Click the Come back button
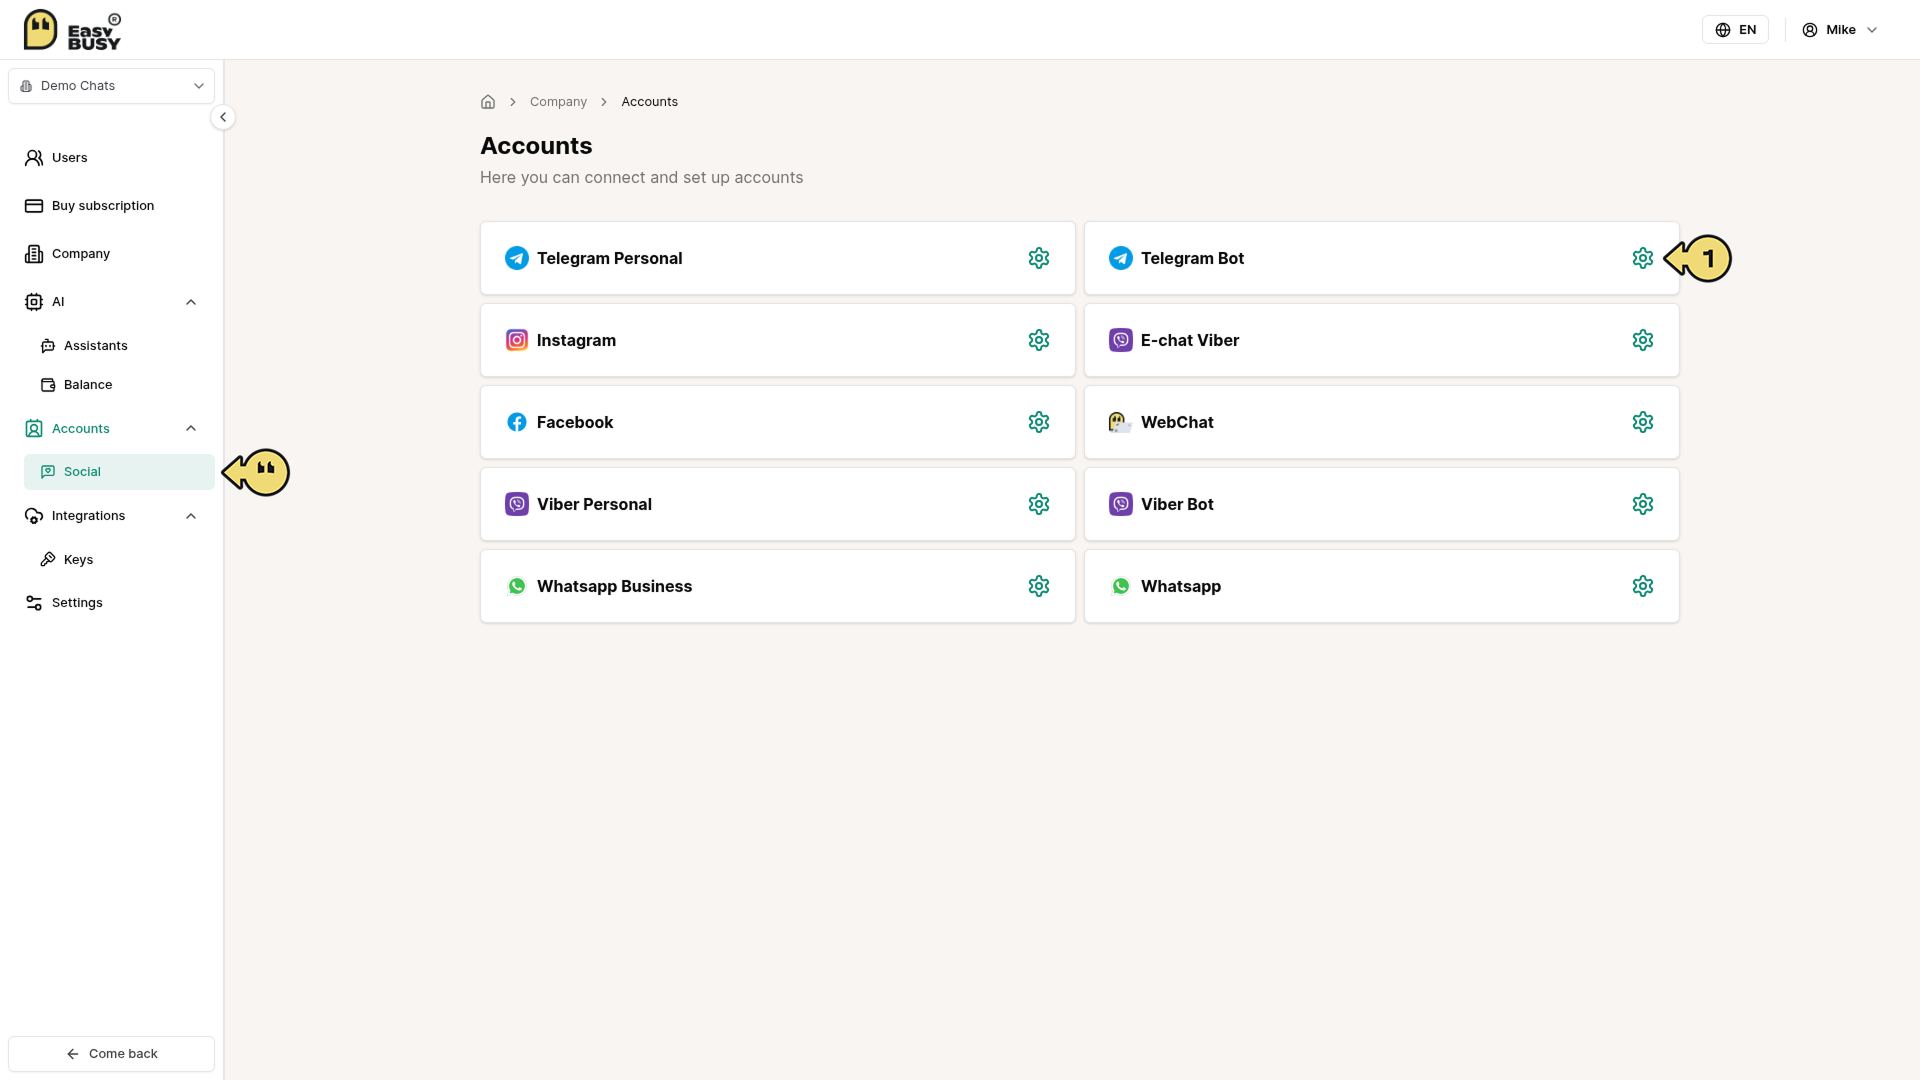 point(112,1054)
